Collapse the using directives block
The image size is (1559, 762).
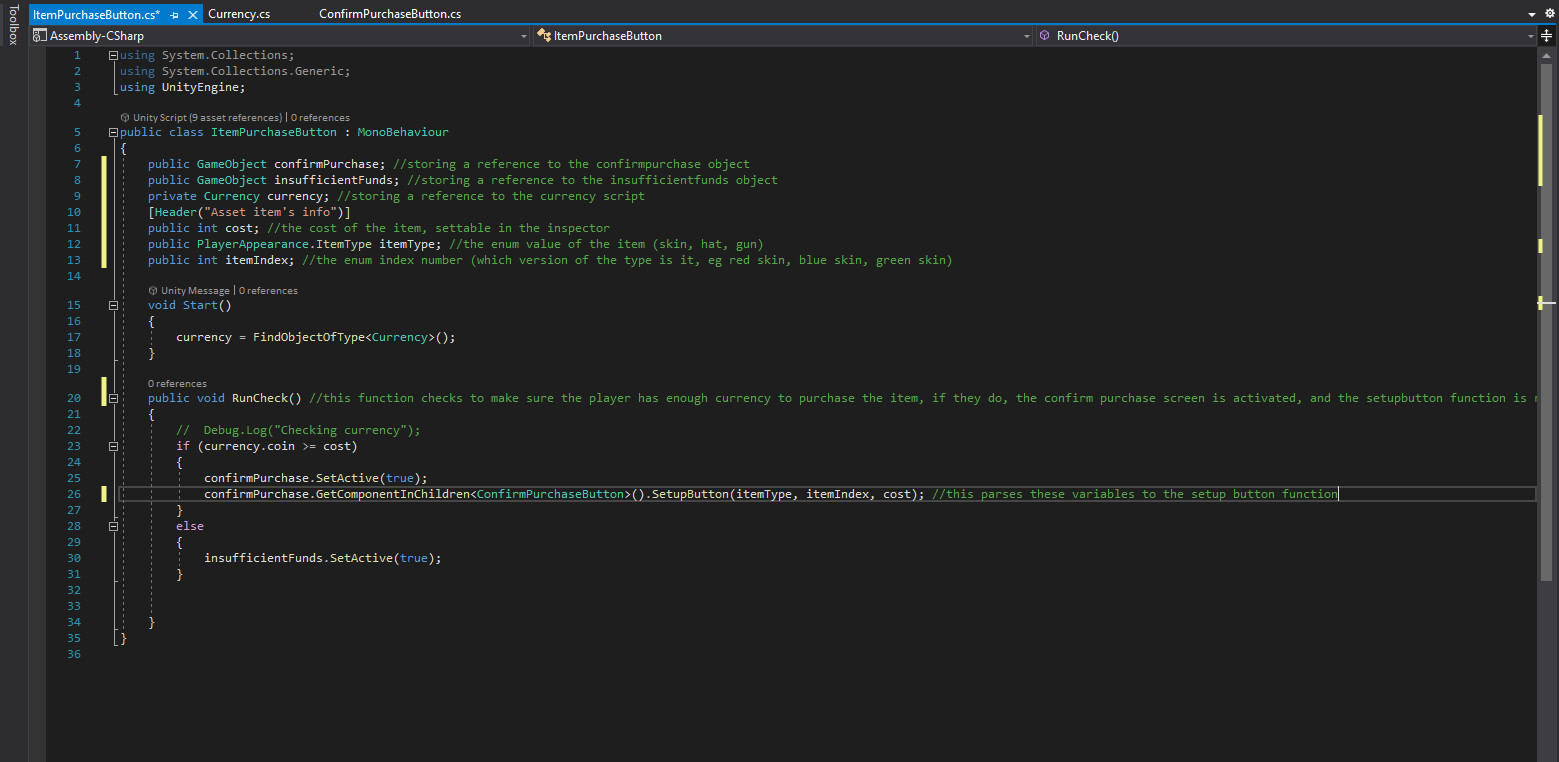click(x=113, y=55)
